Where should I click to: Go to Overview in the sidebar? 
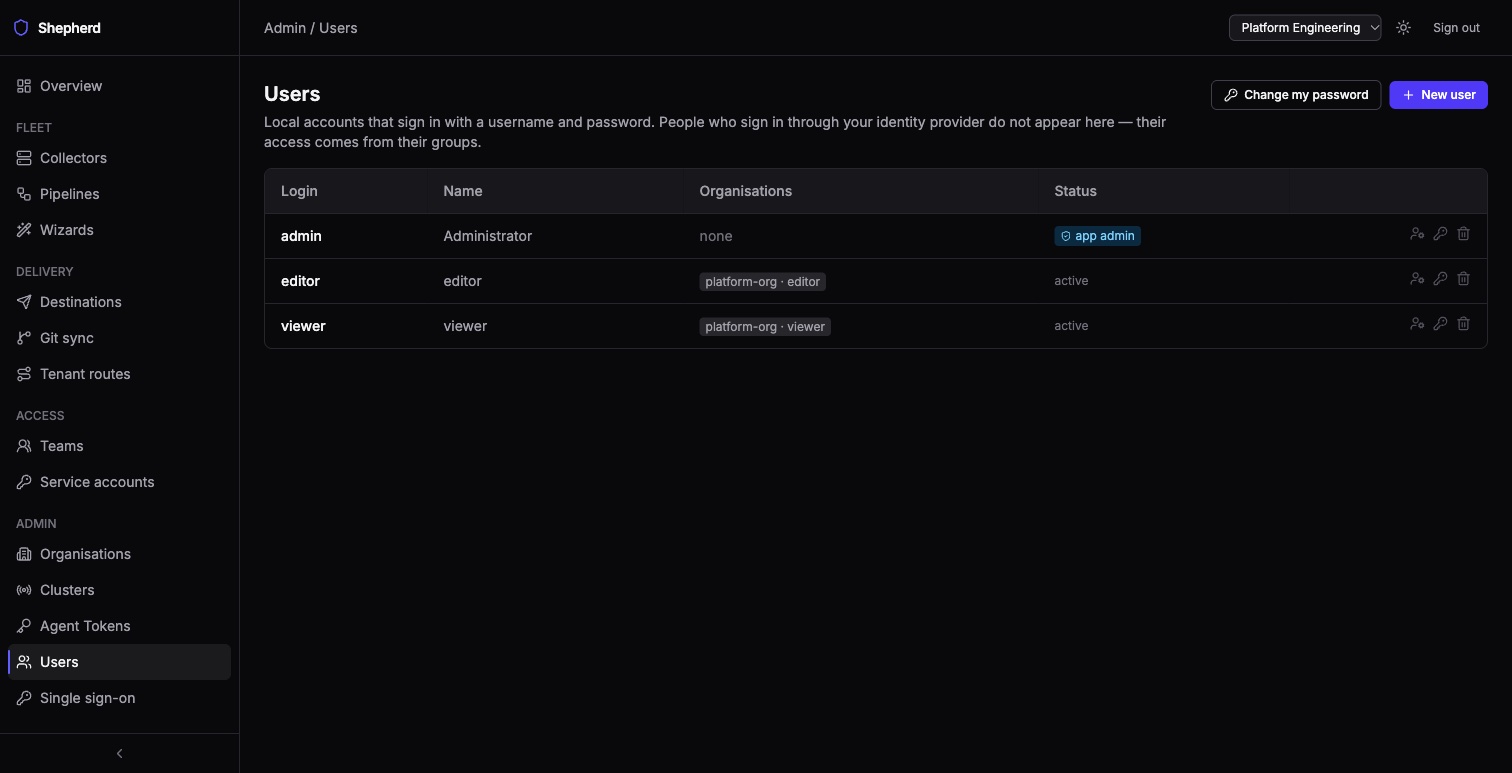click(x=119, y=86)
